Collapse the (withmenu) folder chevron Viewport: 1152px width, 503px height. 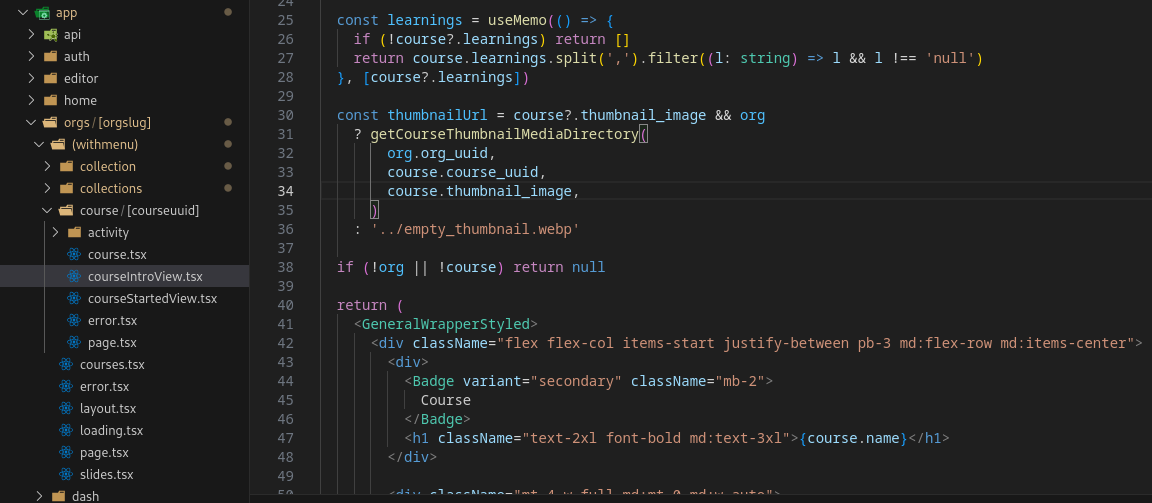tap(39, 145)
